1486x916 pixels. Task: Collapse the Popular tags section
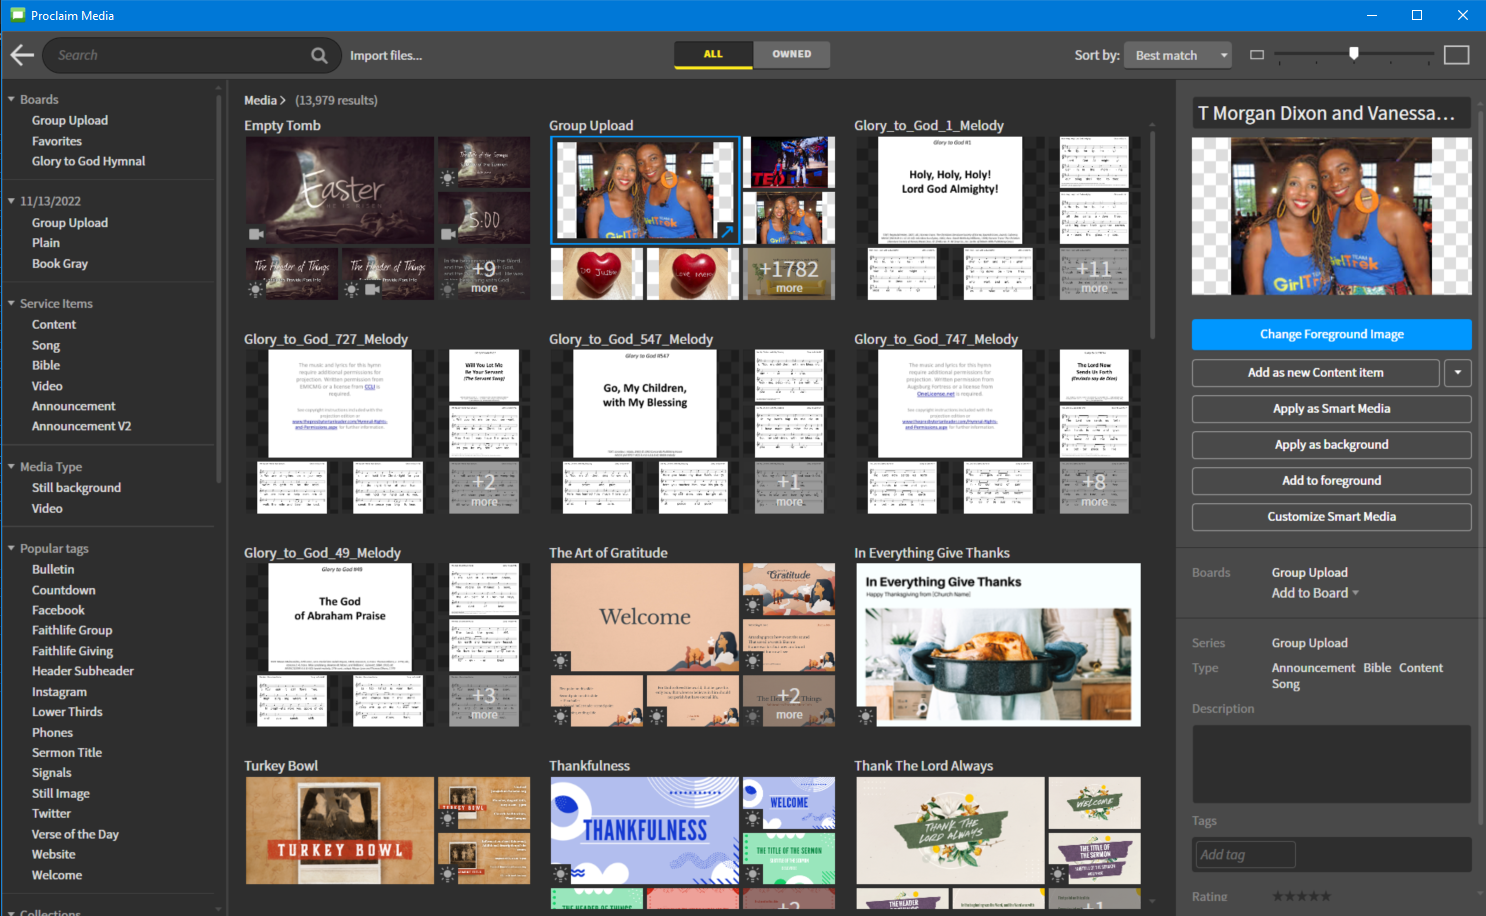click(11, 549)
